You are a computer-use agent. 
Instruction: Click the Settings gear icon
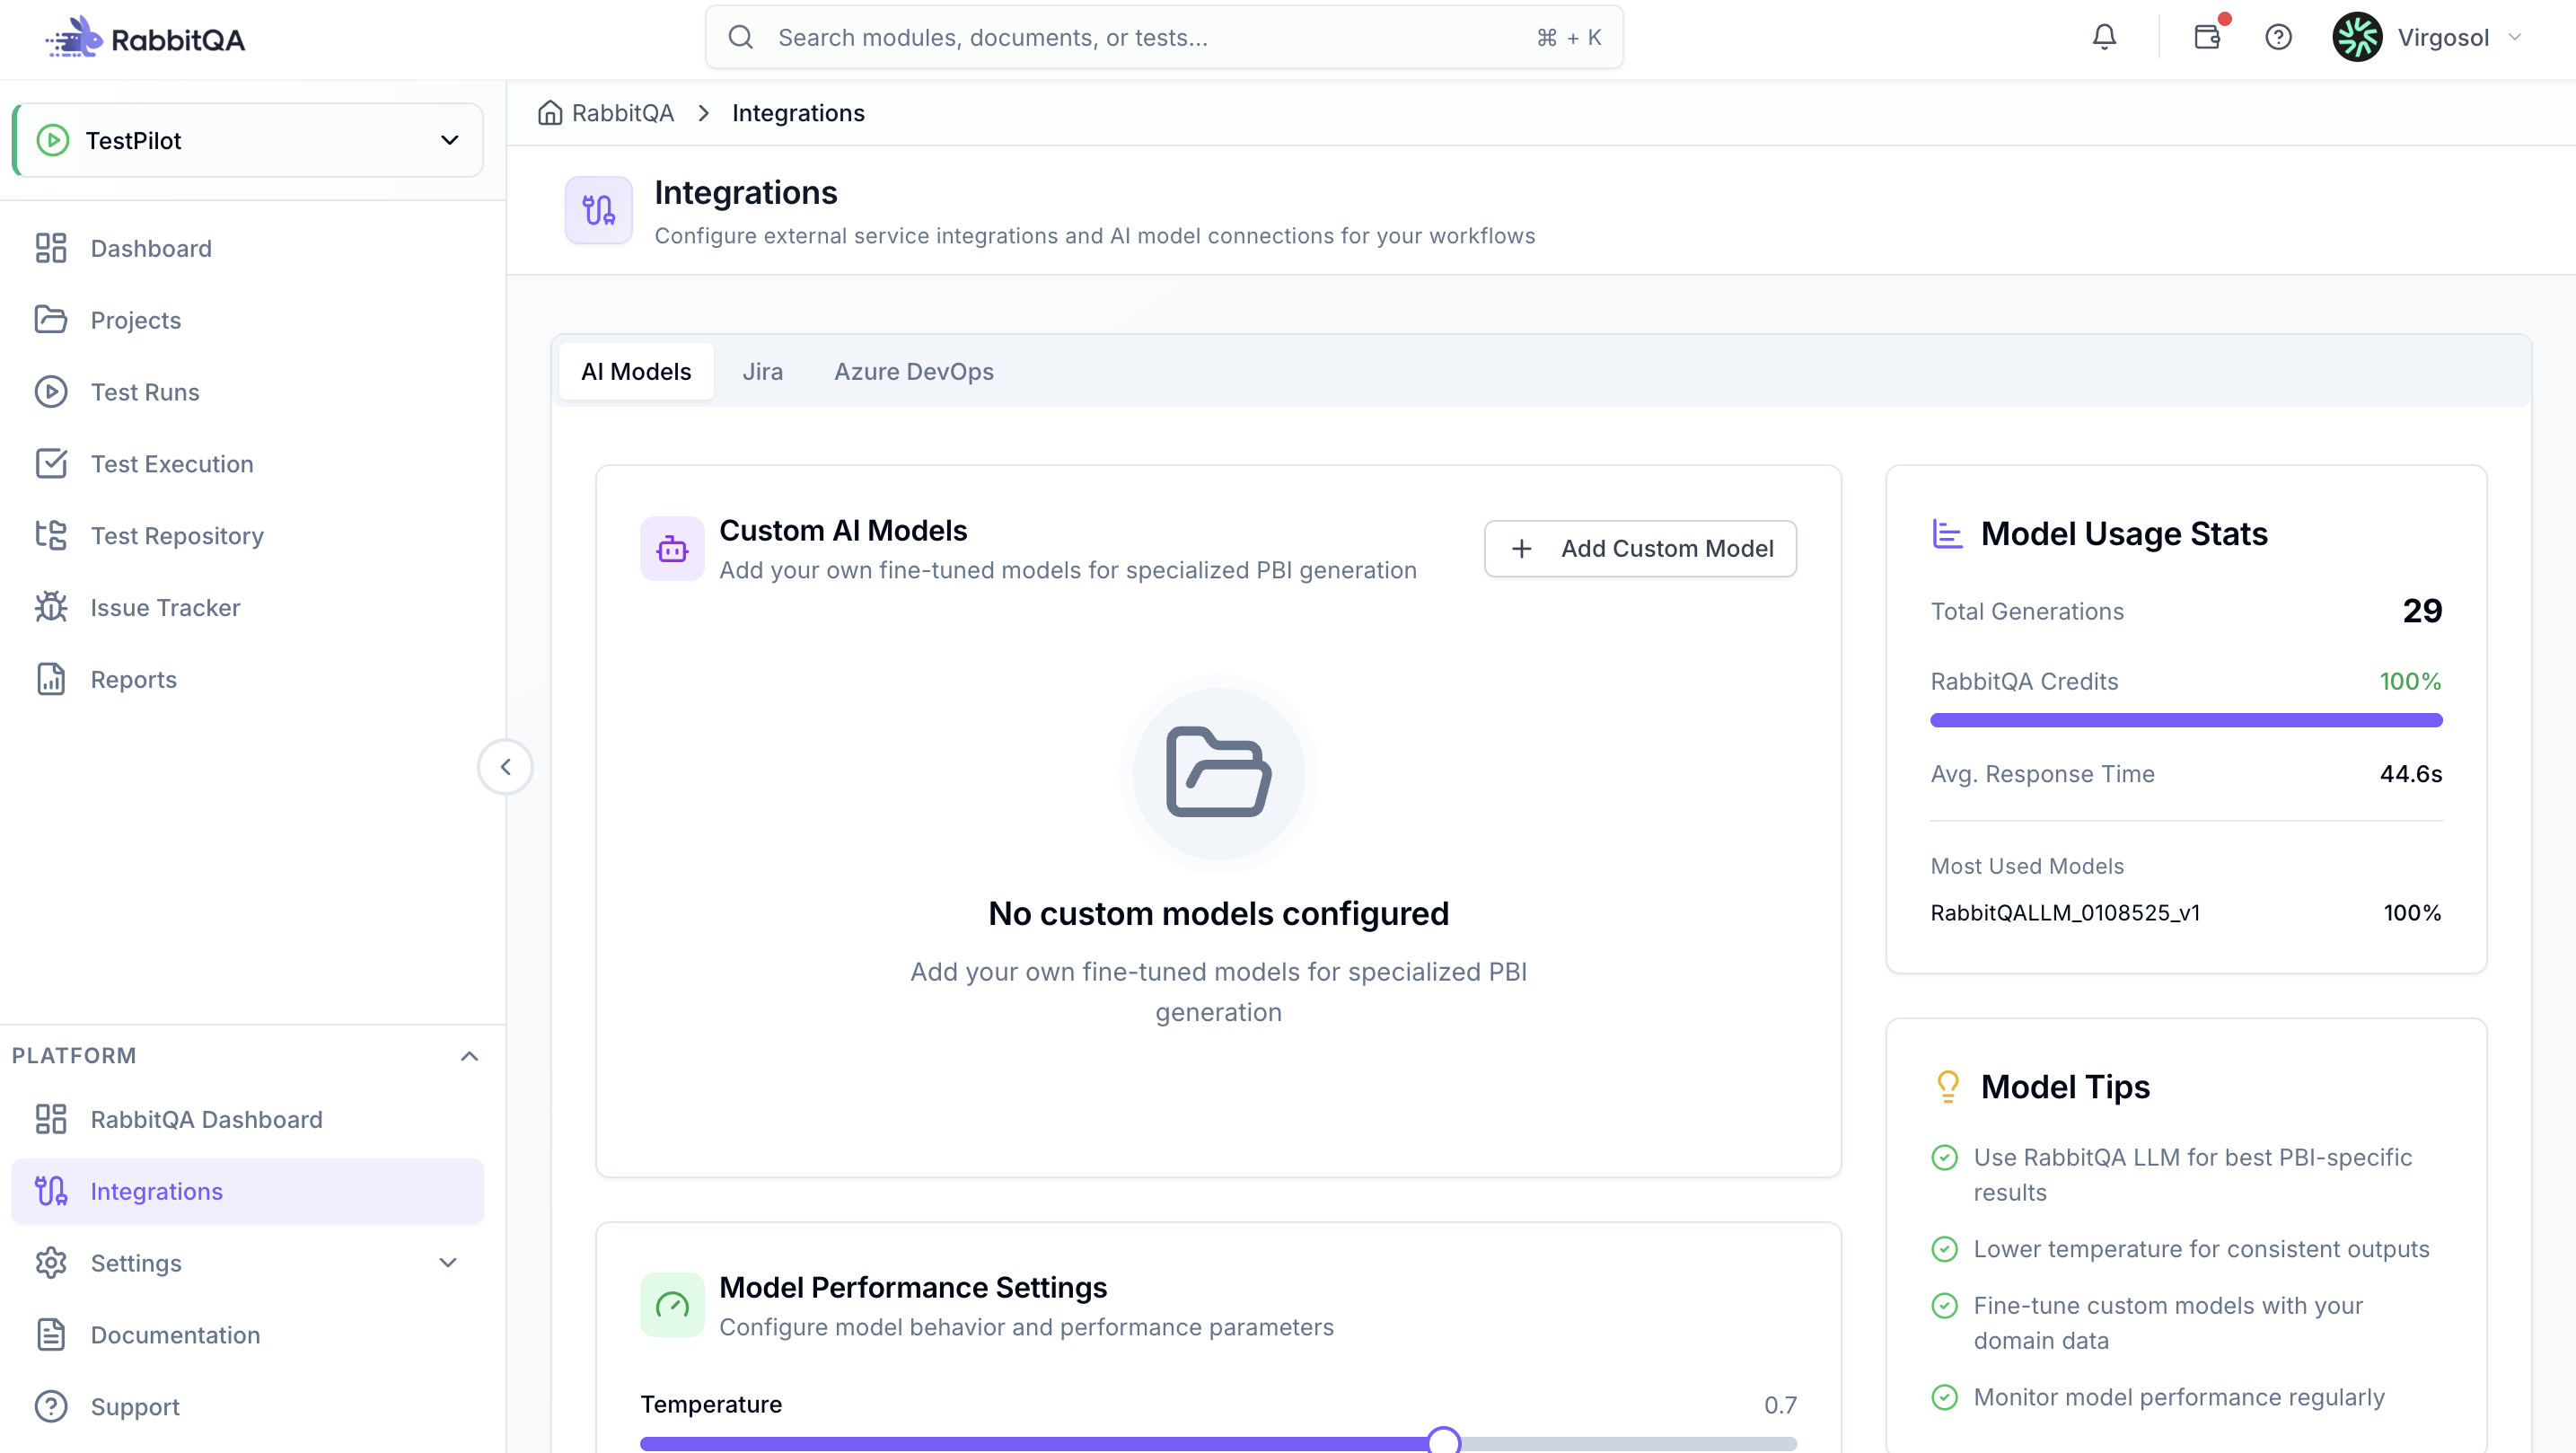point(51,1263)
